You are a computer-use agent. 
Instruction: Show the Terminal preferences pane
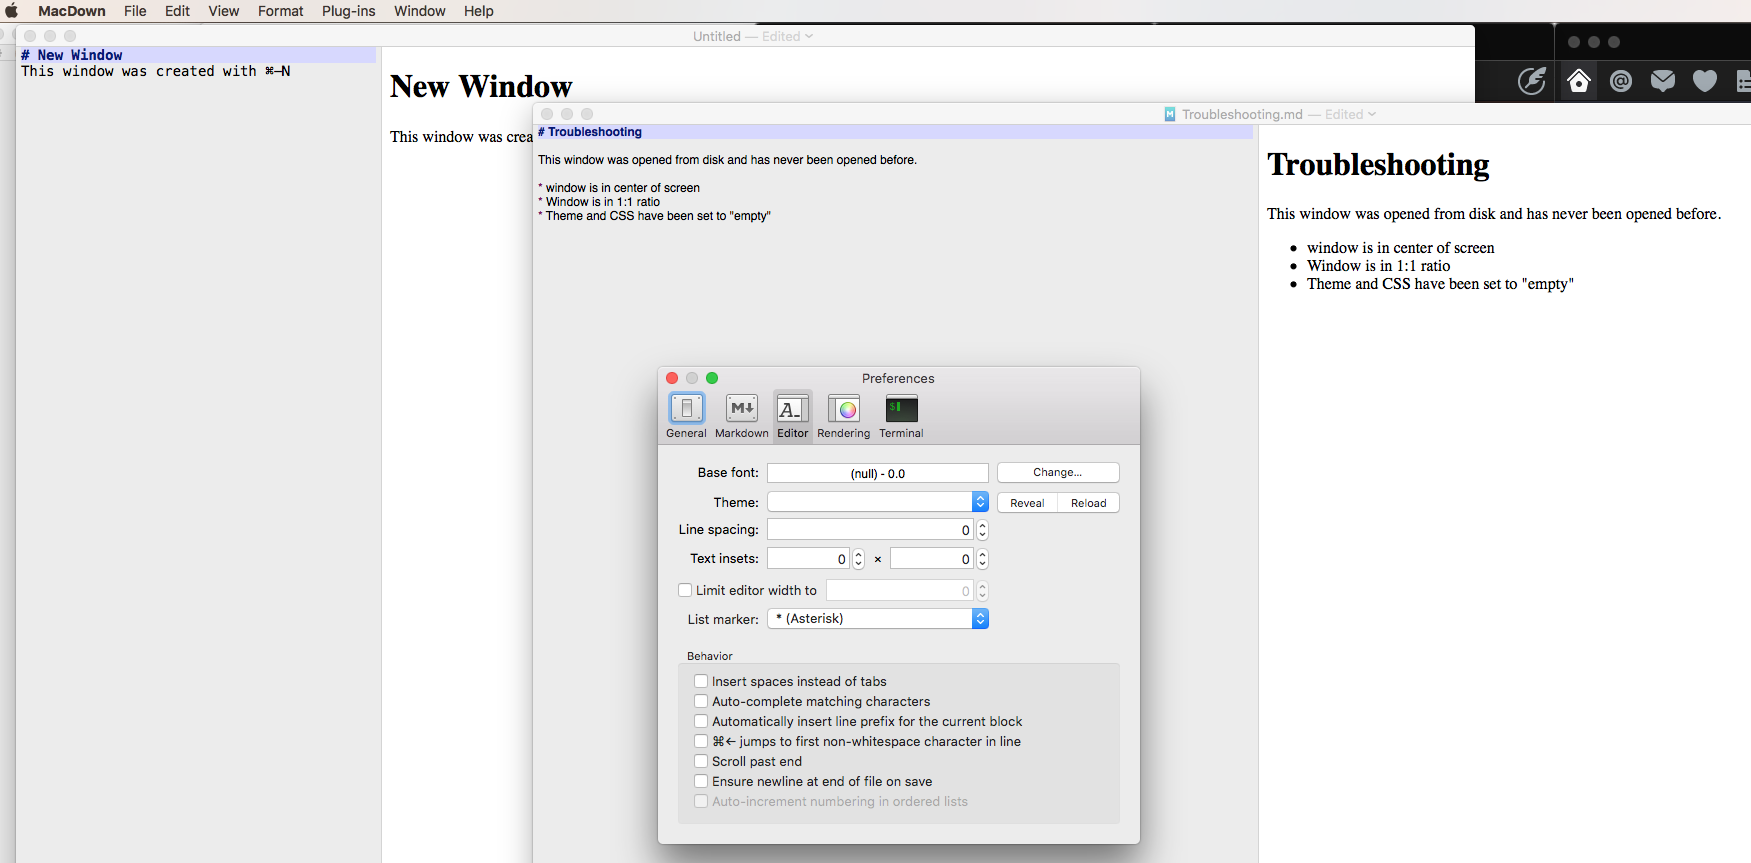pyautogui.click(x=901, y=415)
